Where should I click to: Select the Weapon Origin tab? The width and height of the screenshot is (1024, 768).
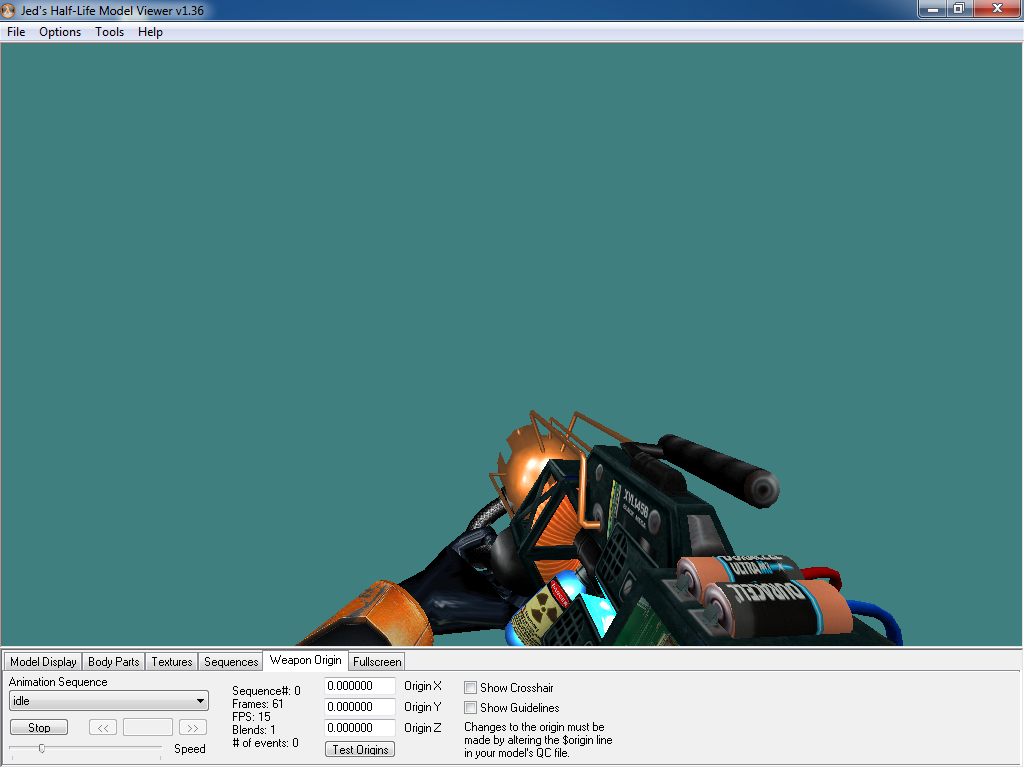pyautogui.click(x=306, y=660)
